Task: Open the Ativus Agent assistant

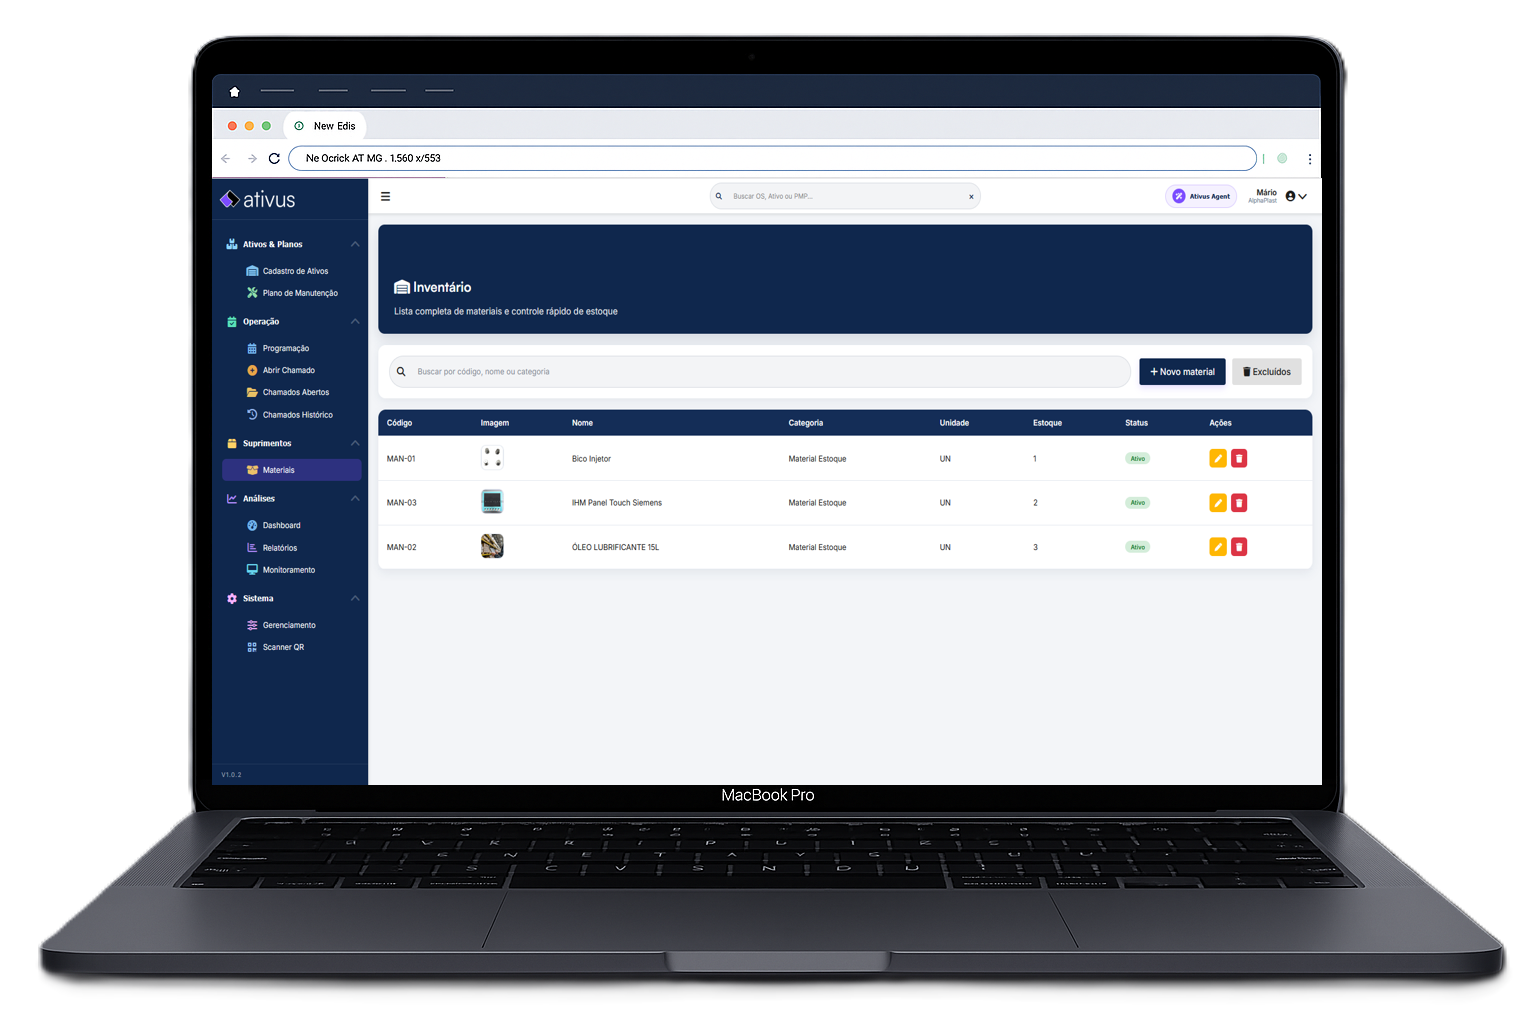Action: point(1201,197)
